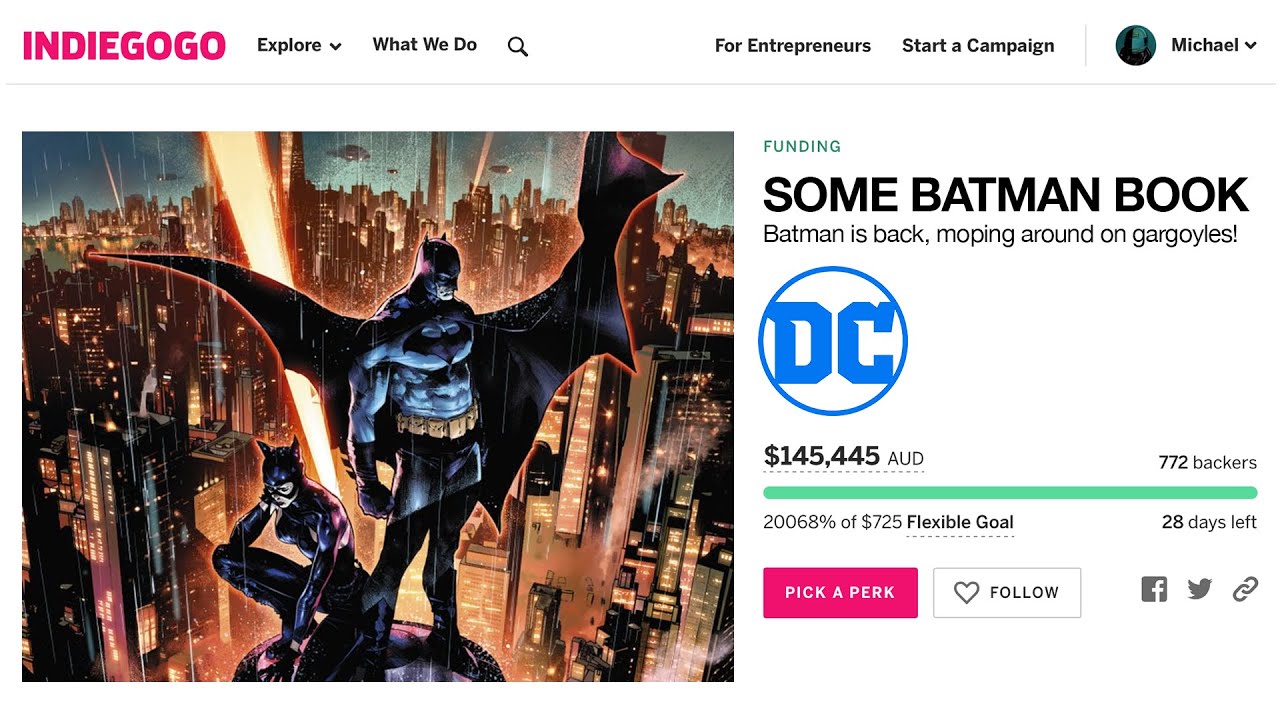Click the $145,445 amount raised
This screenshot has height=720, width=1280.
(x=821, y=457)
